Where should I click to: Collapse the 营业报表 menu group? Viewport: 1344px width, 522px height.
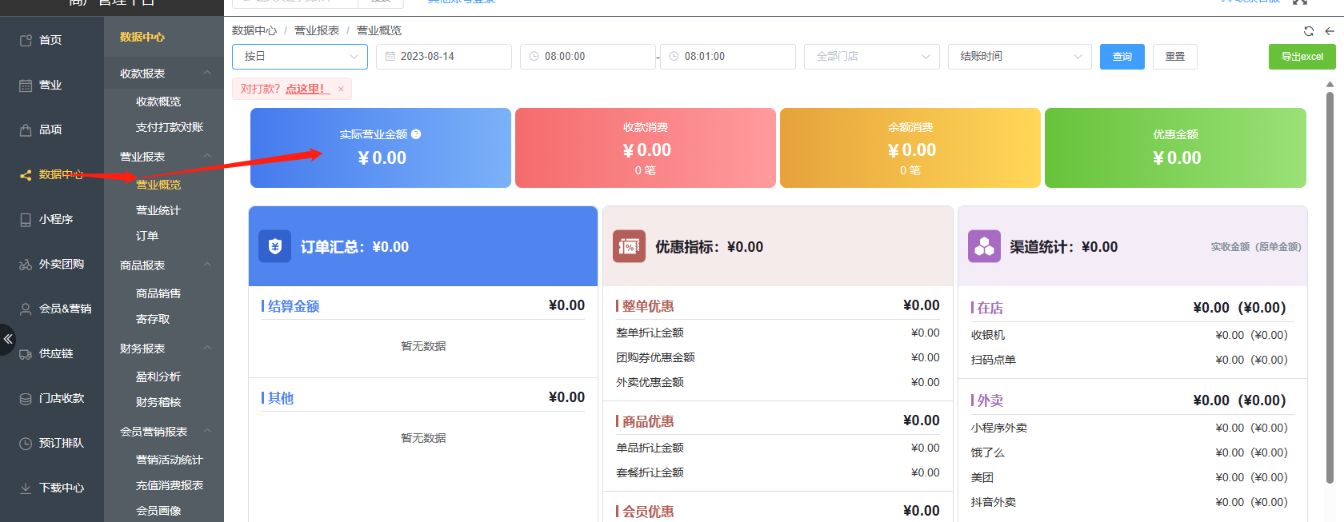coord(164,157)
